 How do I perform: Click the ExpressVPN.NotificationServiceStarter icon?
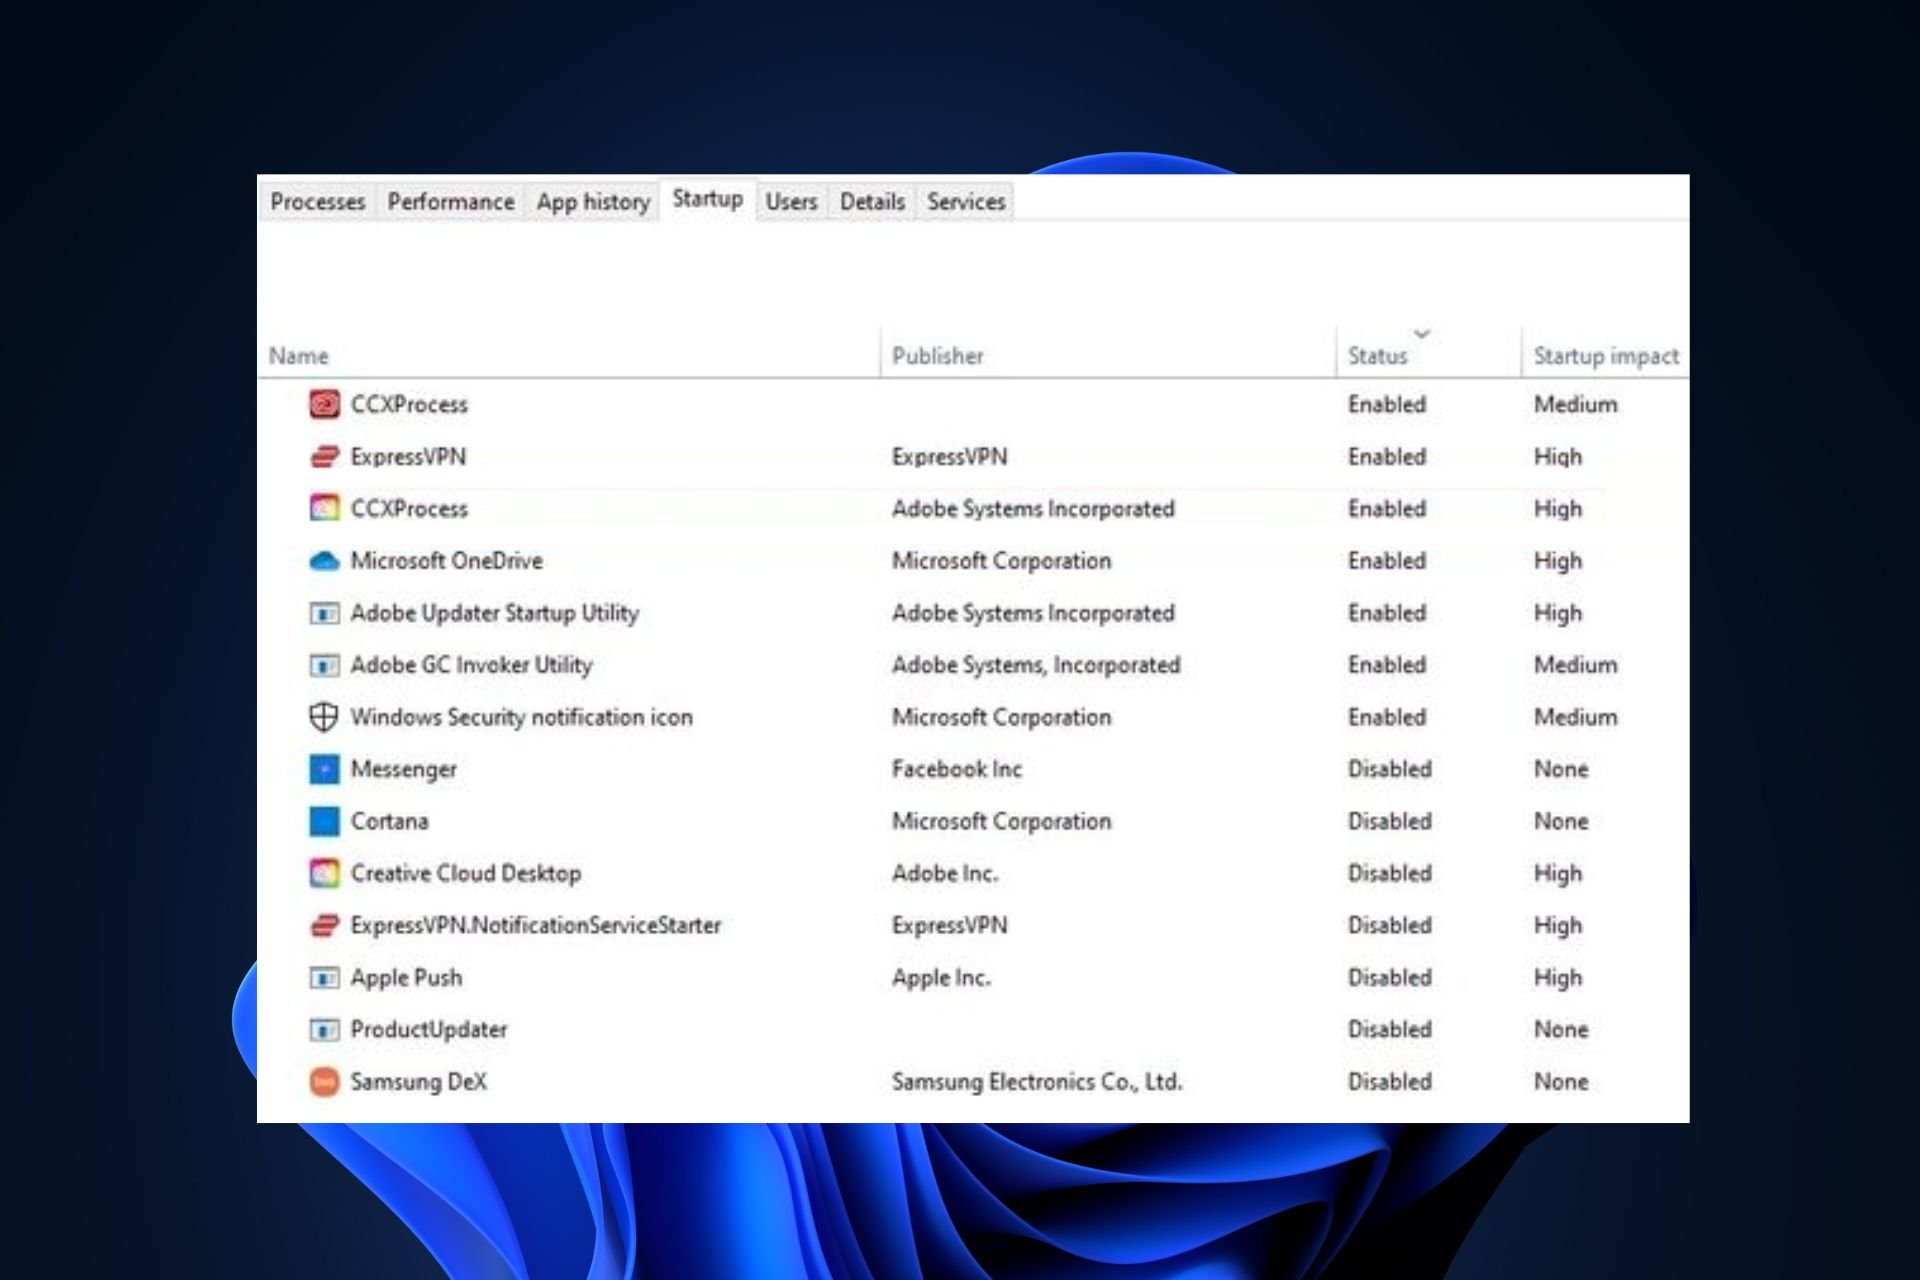[324, 926]
